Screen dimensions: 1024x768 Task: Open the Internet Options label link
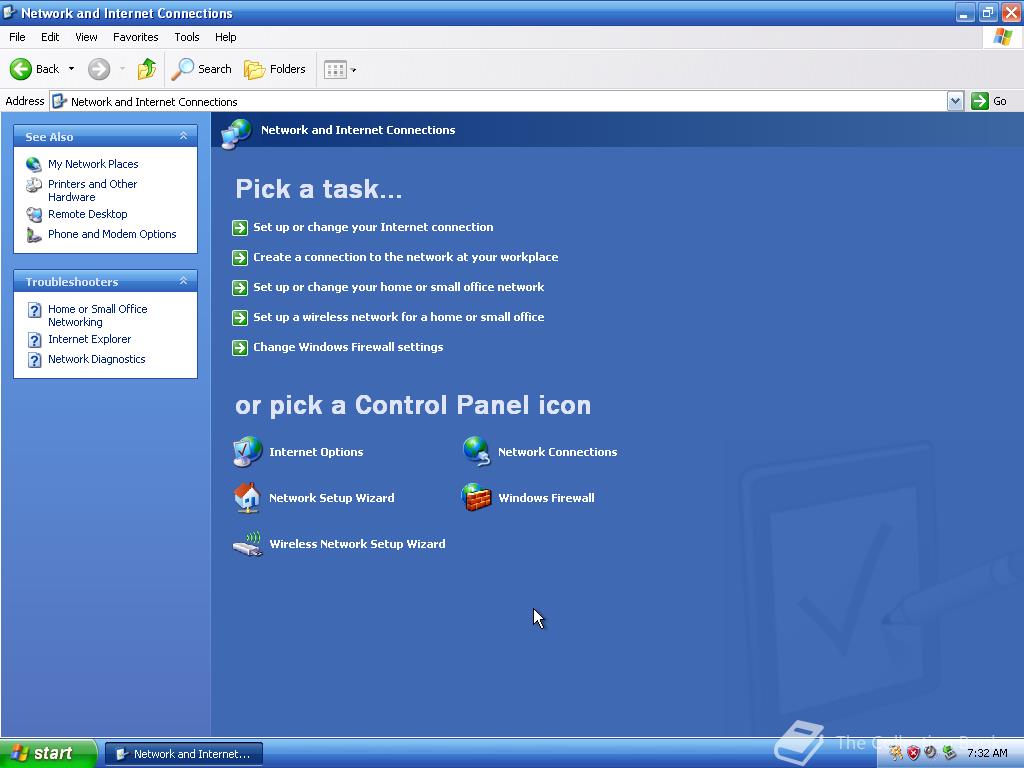tap(316, 452)
